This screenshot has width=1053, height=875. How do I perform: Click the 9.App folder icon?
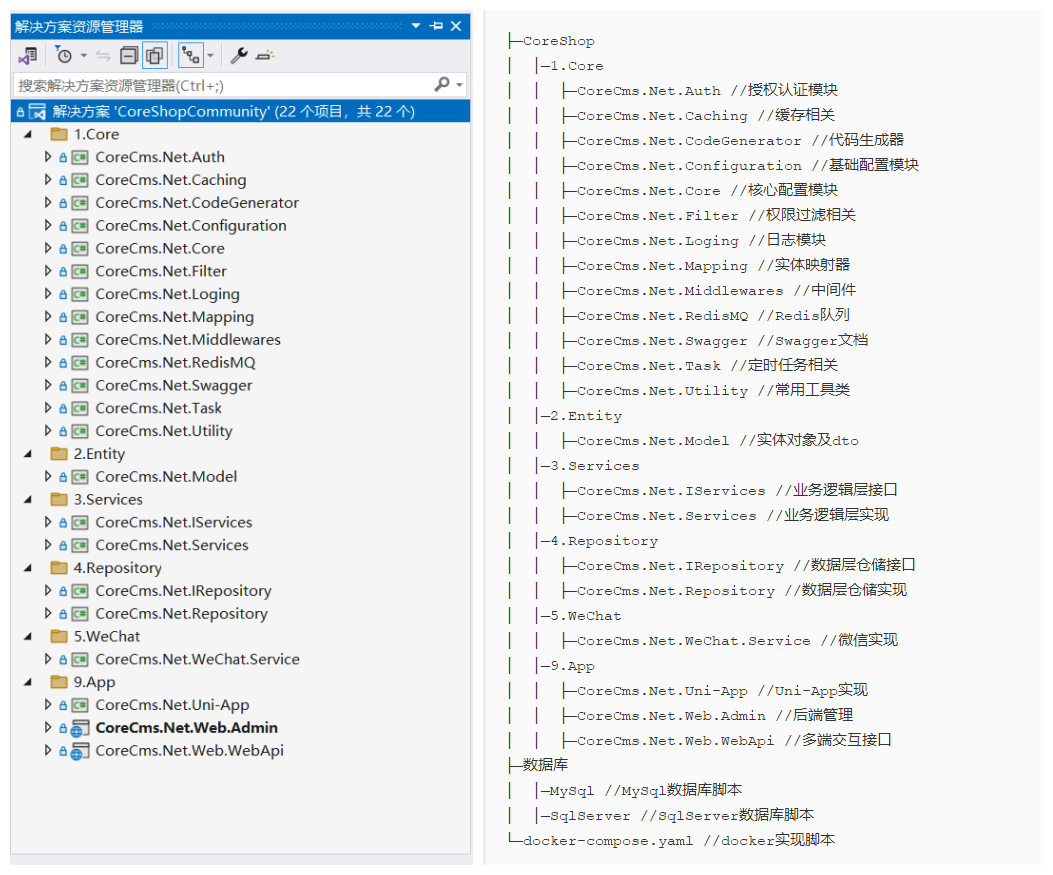[x=59, y=682]
